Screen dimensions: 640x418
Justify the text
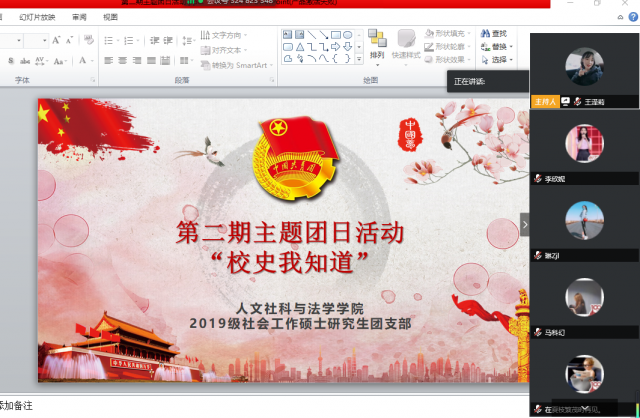[x=151, y=60]
